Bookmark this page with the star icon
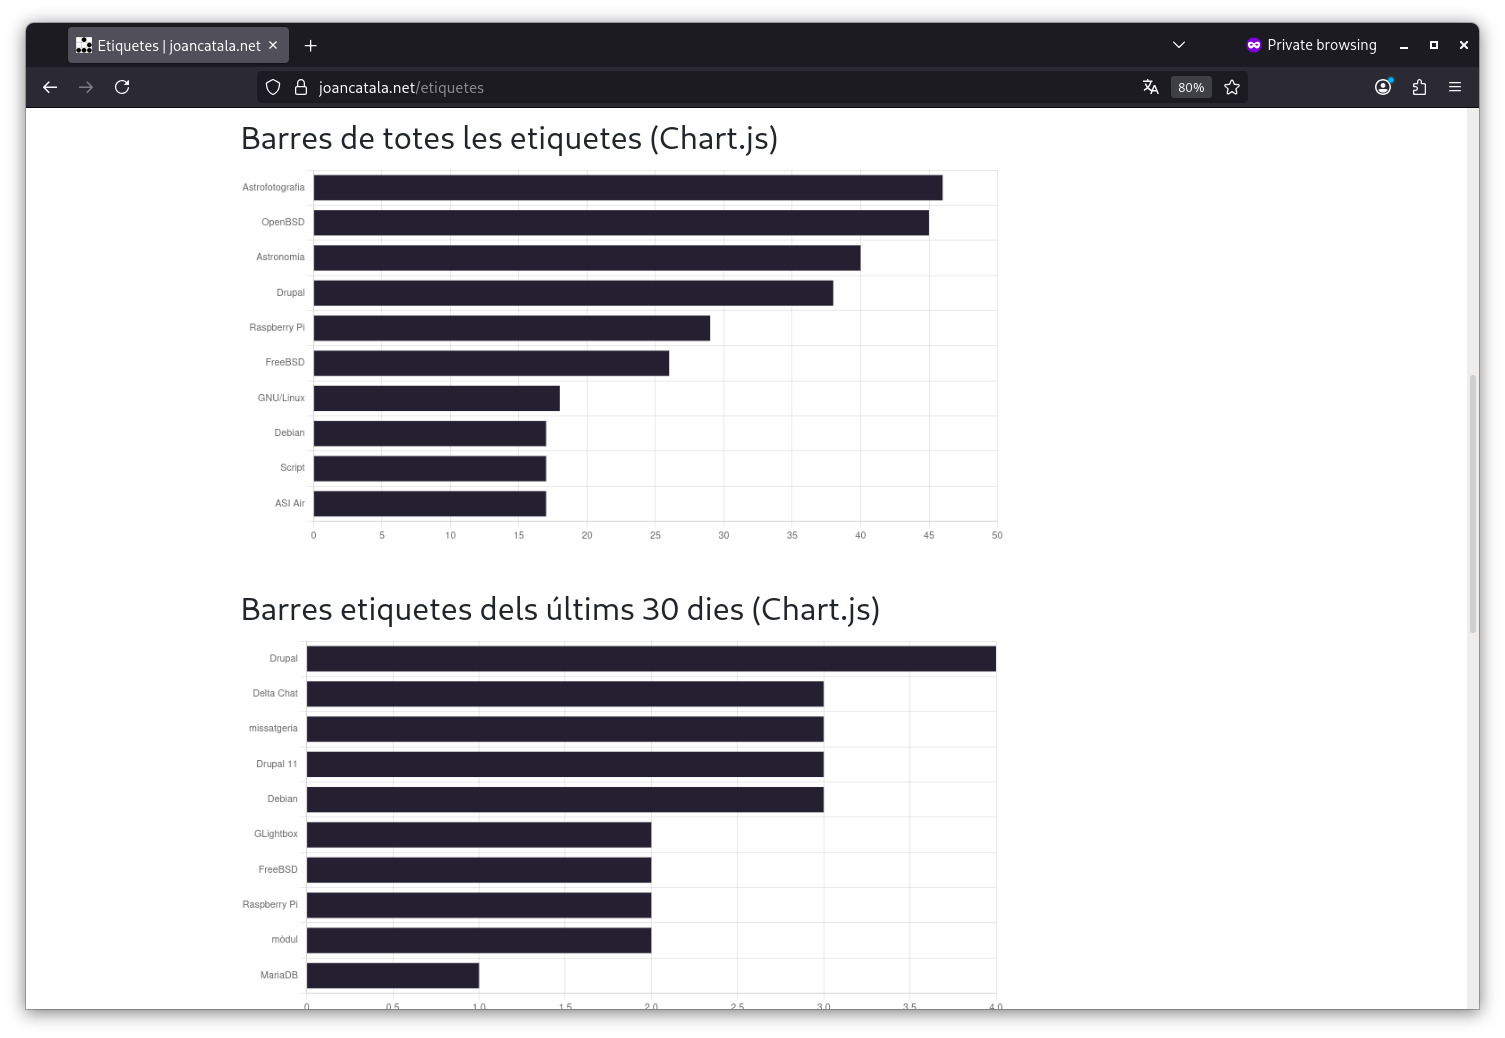The width and height of the screenshot is (1505, 1038). click(1232, 87)
